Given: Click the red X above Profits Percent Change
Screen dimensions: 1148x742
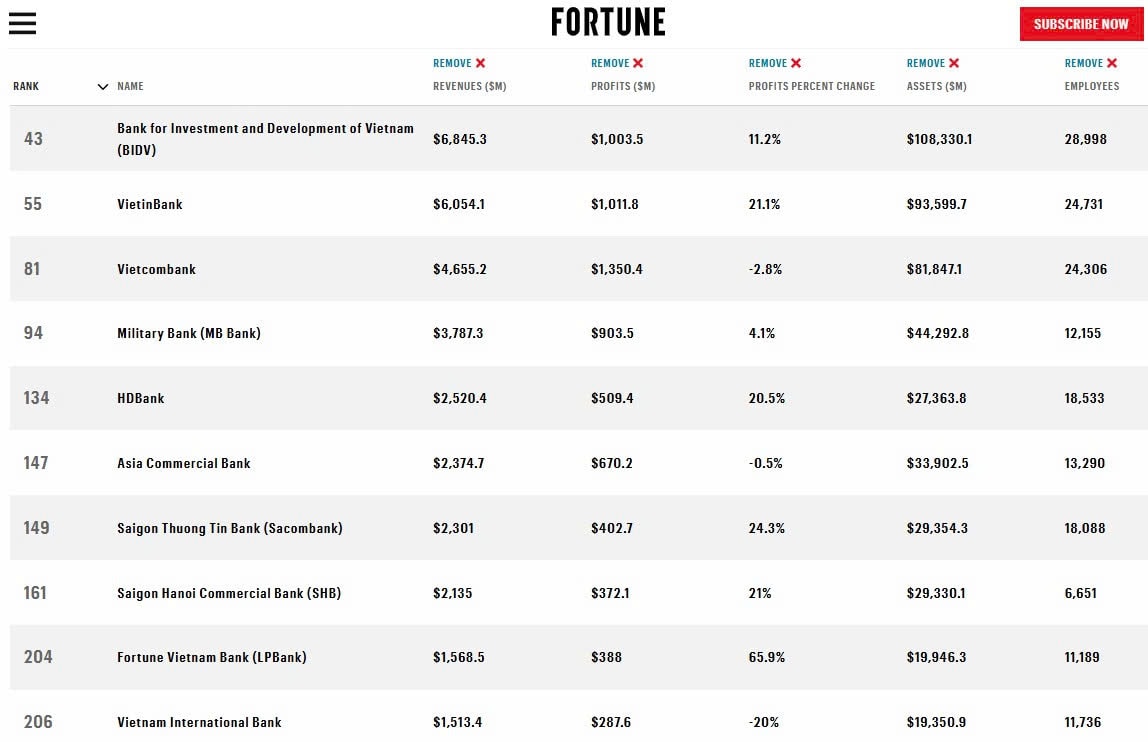Looking at the screenshot, I should (797, 63).
